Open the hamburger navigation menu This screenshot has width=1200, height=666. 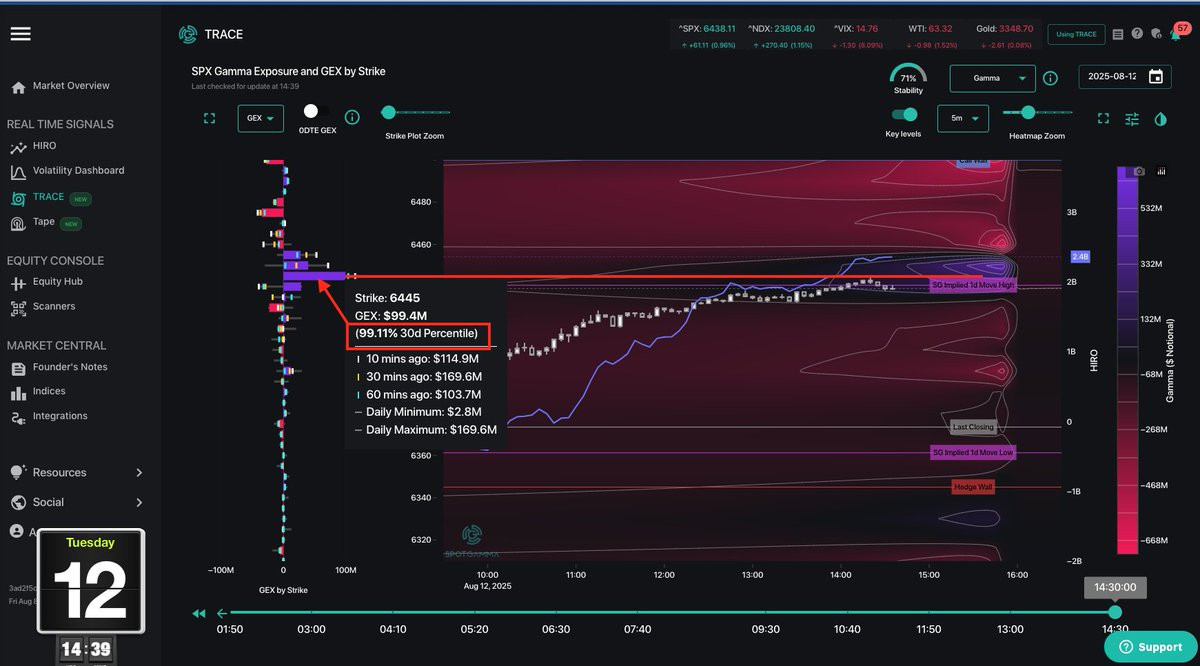pos(20,34)
